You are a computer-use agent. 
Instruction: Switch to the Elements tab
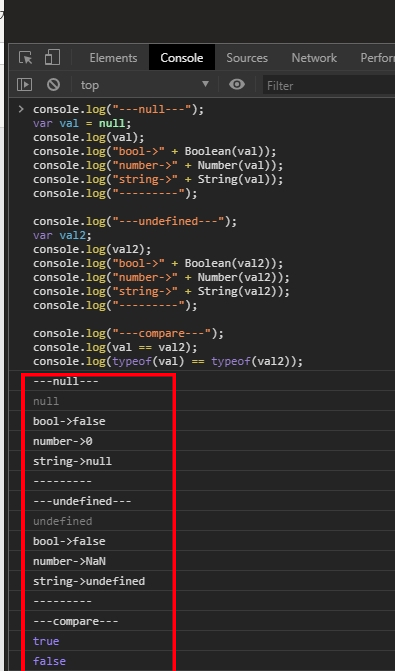[x=113, y=58]
